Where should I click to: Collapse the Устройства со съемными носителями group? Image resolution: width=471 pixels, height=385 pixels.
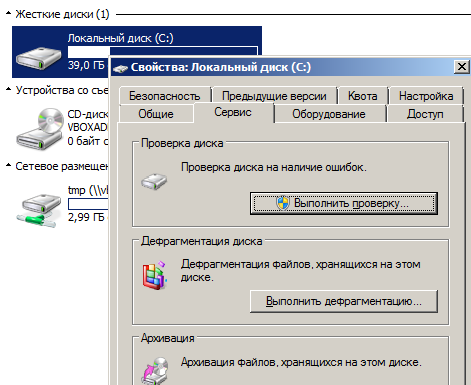pos(9,90)
